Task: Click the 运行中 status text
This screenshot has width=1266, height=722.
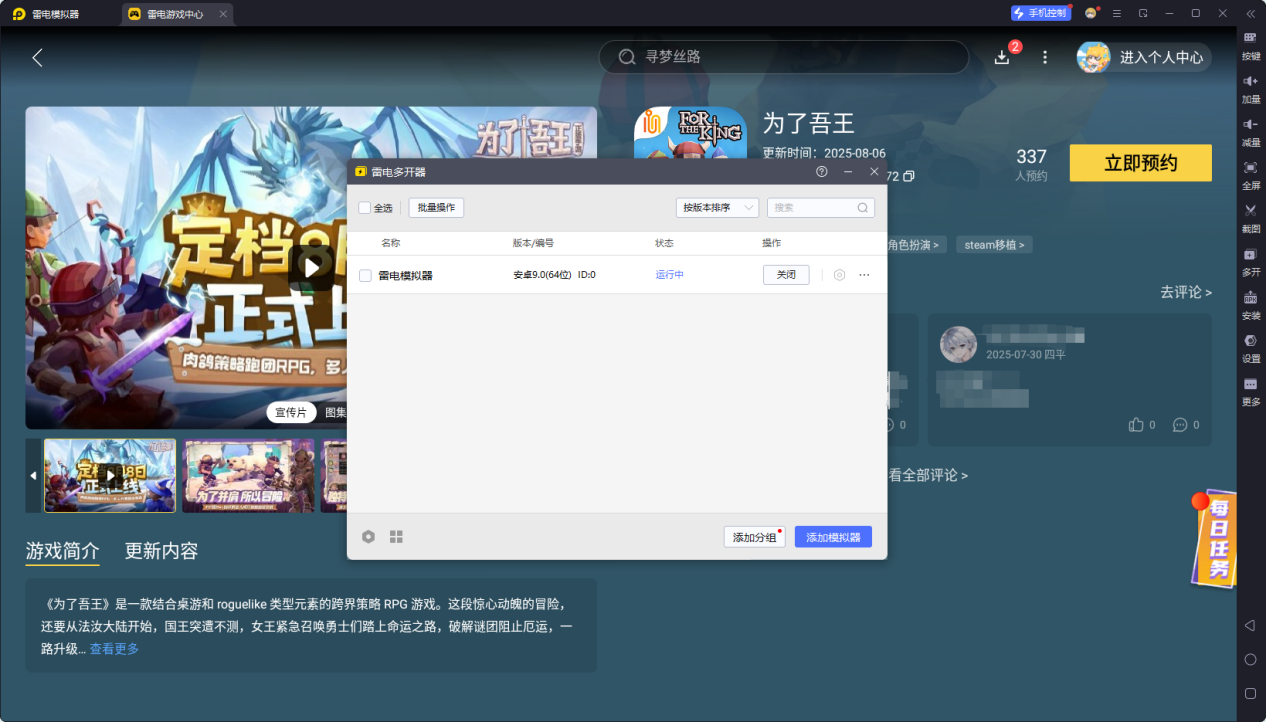Action: (x=670, y=275)
